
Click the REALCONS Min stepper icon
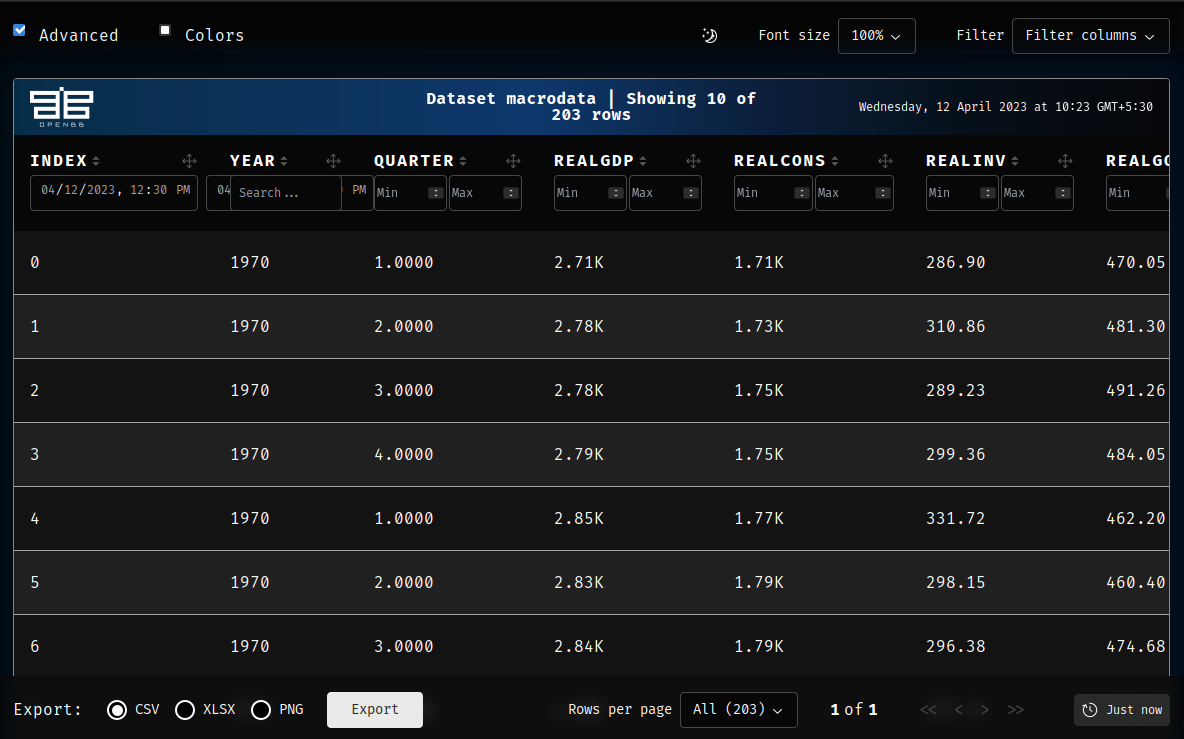tap(802, 193)
